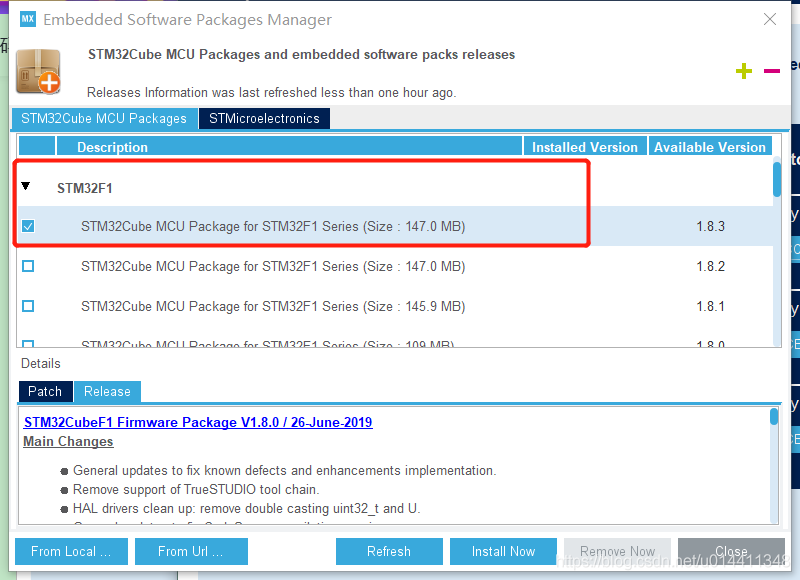
Task: Click the Remove Now button
Action: [x=617, y=551]
